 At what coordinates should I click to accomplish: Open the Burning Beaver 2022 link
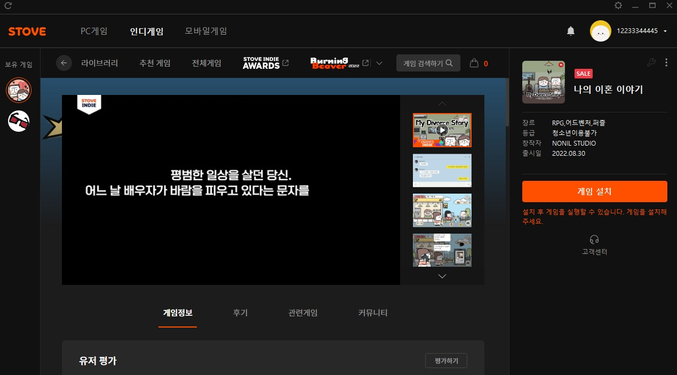click(335, 63)
